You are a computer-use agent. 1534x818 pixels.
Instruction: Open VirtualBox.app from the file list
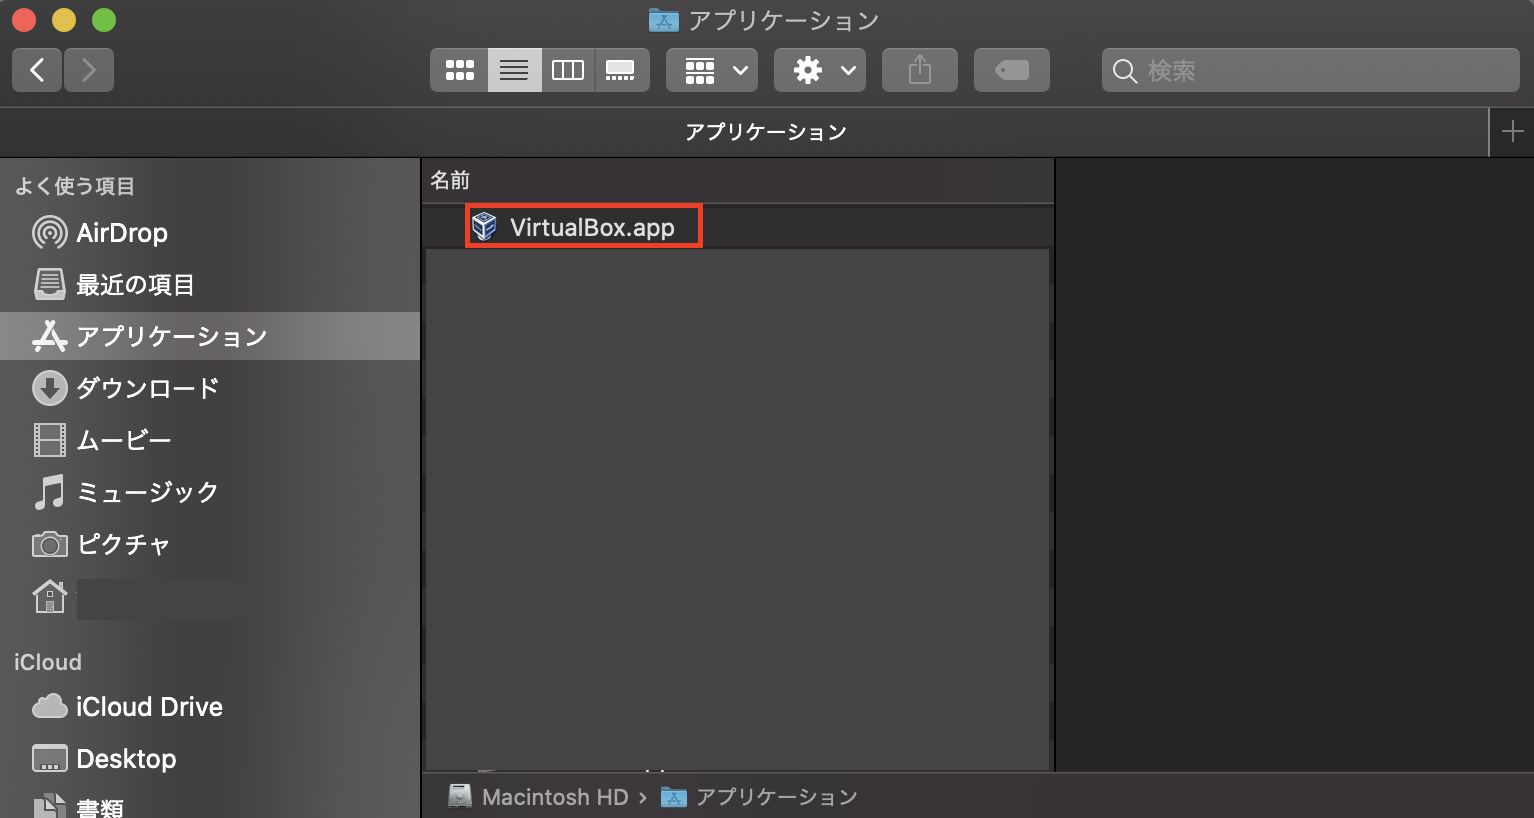583,226
